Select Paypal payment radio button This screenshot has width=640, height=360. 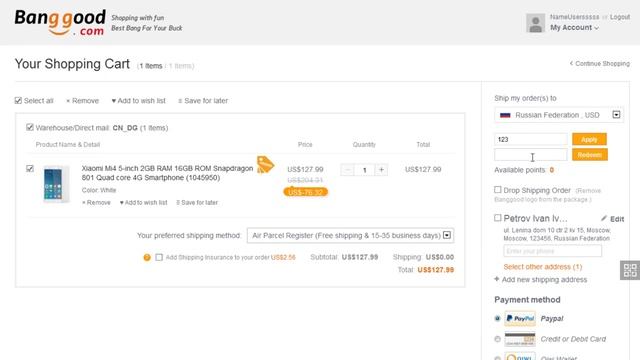[497, 318]
